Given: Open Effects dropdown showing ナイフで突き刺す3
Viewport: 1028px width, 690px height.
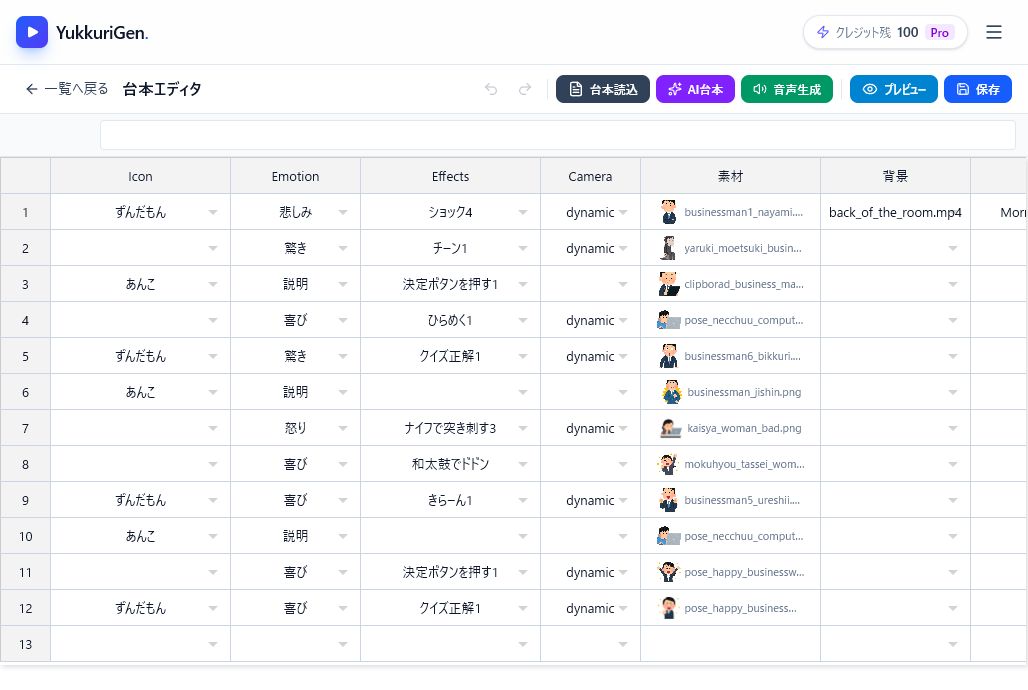Looking at the screenshot, I should 523,429.
